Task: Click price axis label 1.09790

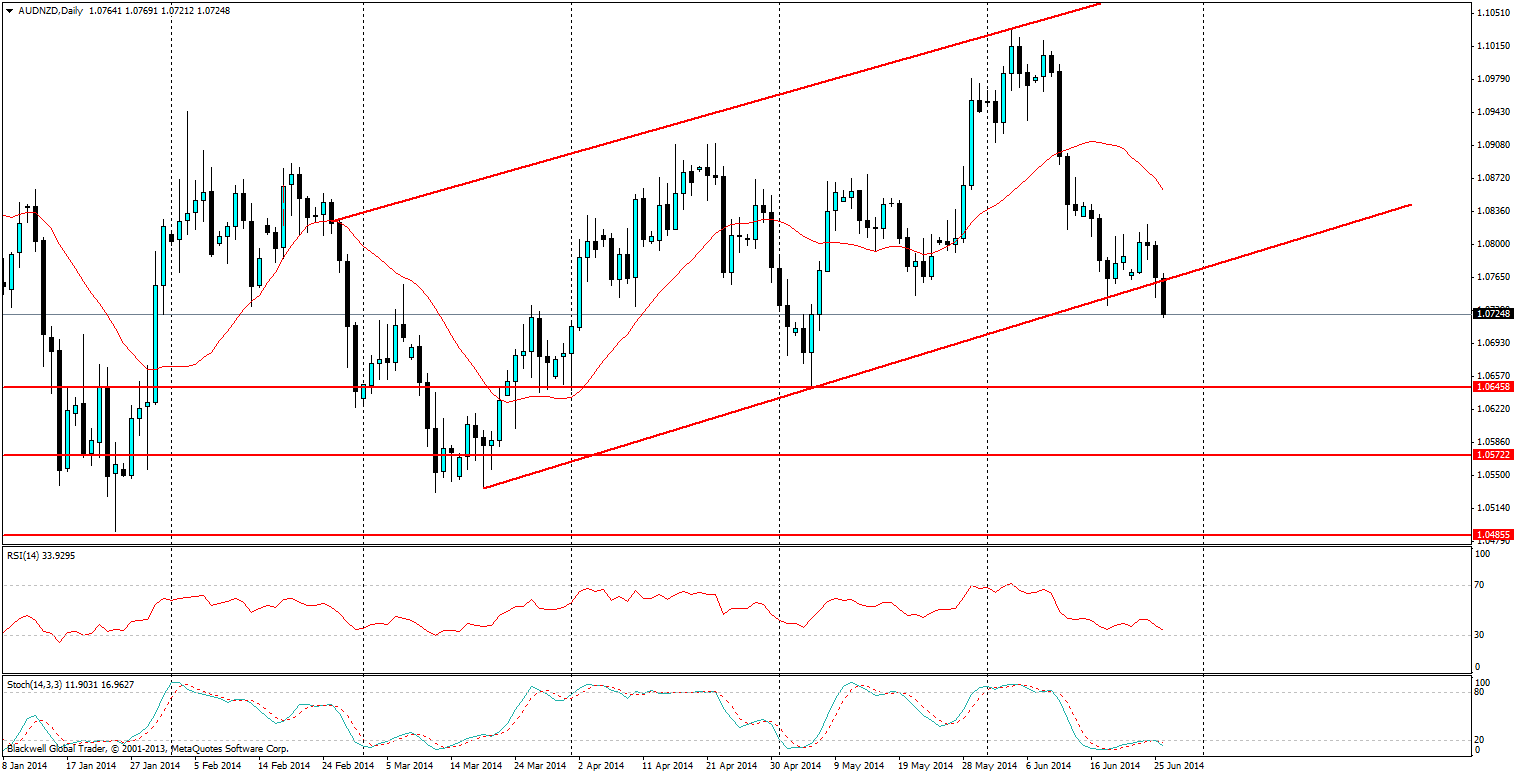Action: coord(1493,79)
